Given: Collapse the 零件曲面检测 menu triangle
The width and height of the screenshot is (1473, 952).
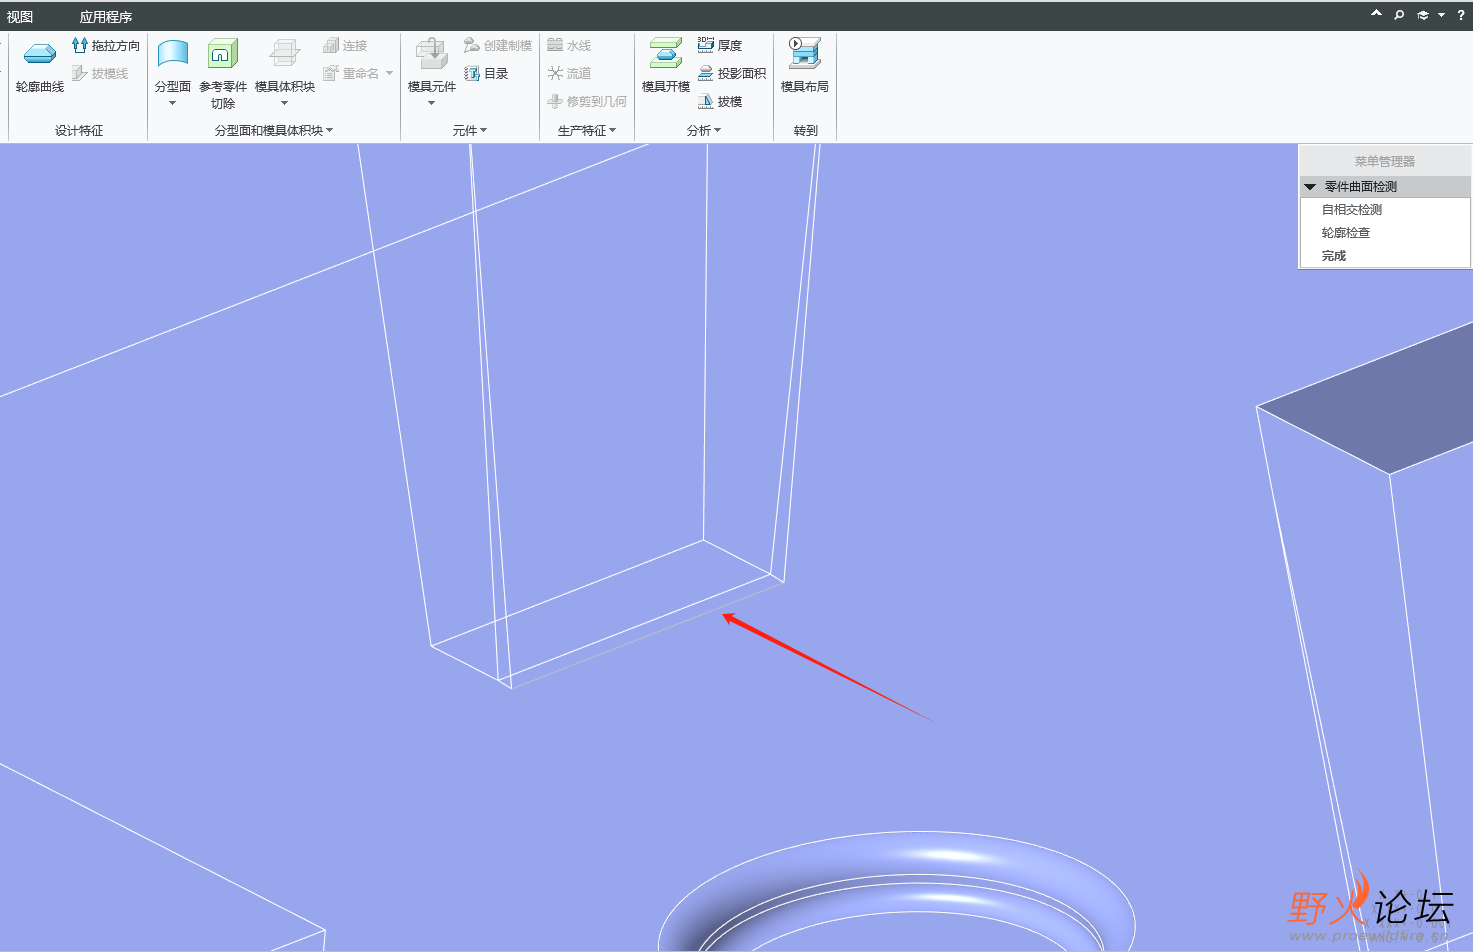Looking at the screenshot, I should [1310, 187].
